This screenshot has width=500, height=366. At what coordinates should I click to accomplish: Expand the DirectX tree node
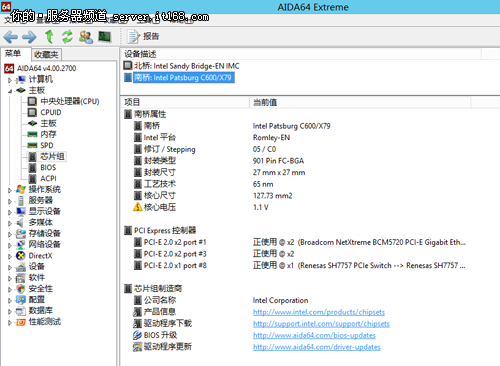pos(10,256)
